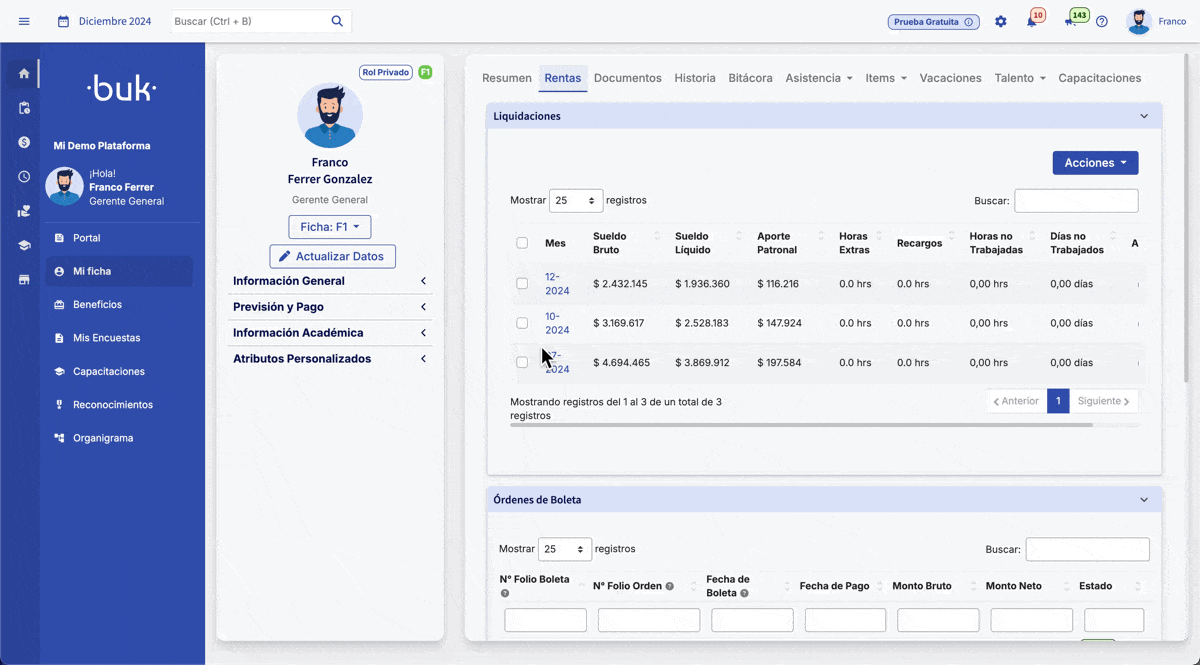
Task: Click the Prueba Gratuita badge
Action: click(933, 22)
